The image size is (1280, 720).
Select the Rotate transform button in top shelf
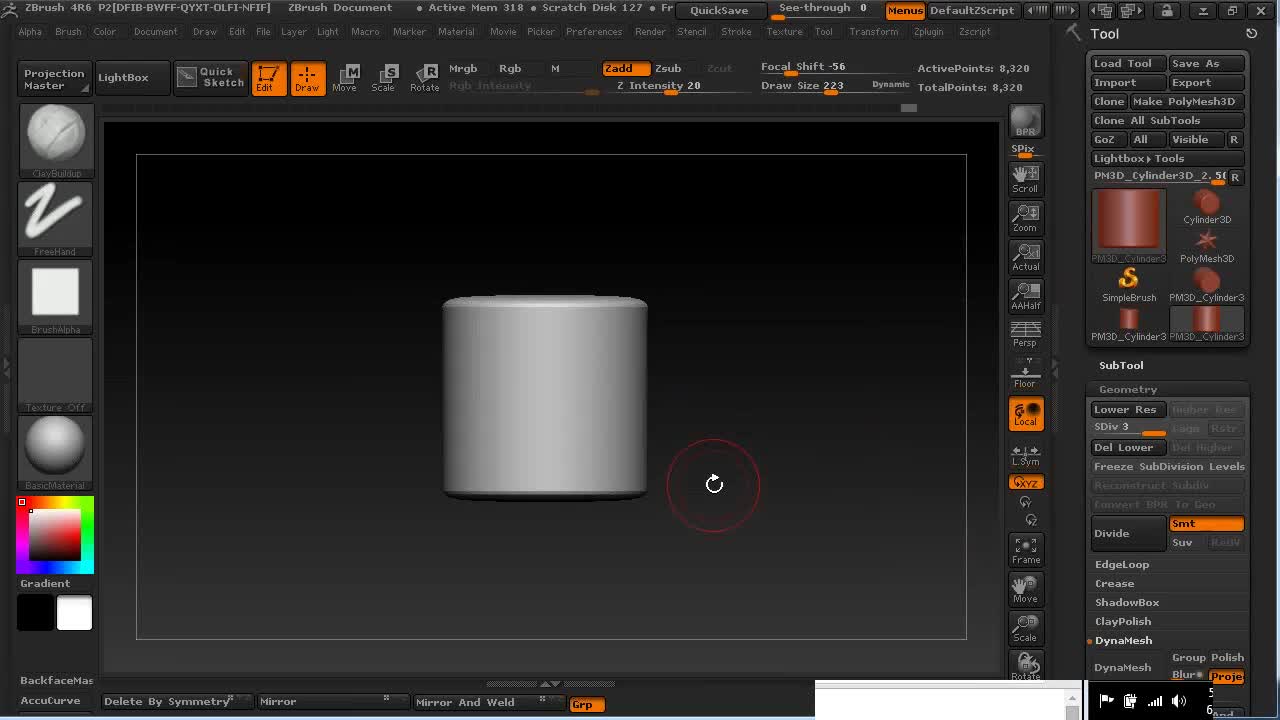[x=424, y=78]
